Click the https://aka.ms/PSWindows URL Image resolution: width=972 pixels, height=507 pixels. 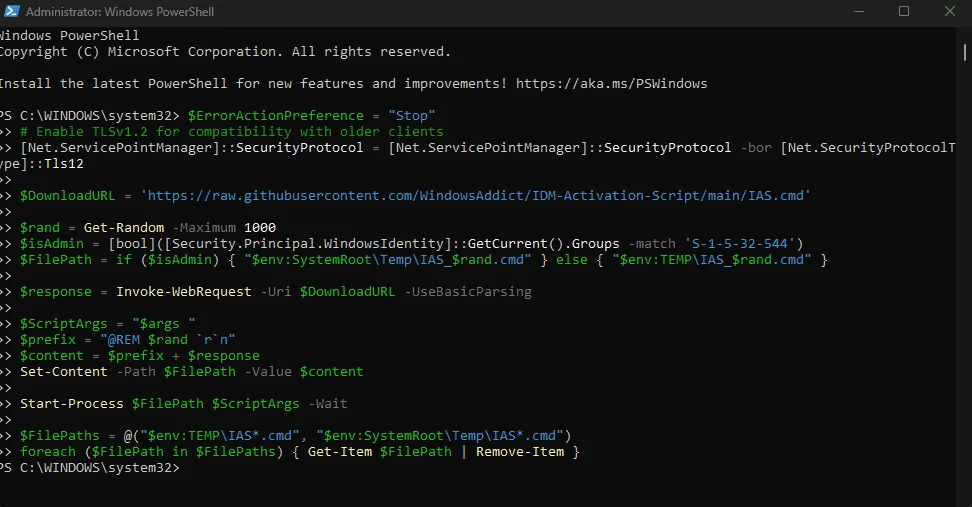coord(611,84)
